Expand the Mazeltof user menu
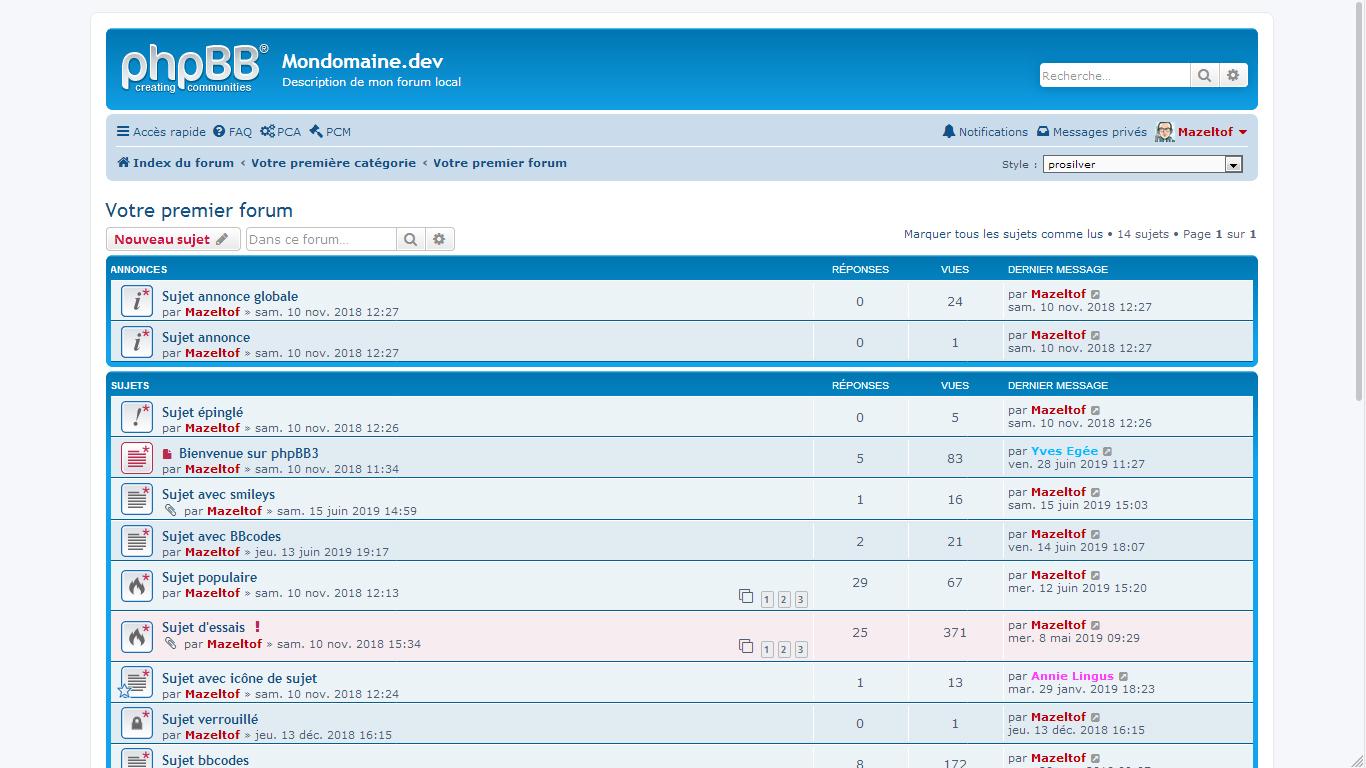 pyautogui.click(x=1243, y=132)
